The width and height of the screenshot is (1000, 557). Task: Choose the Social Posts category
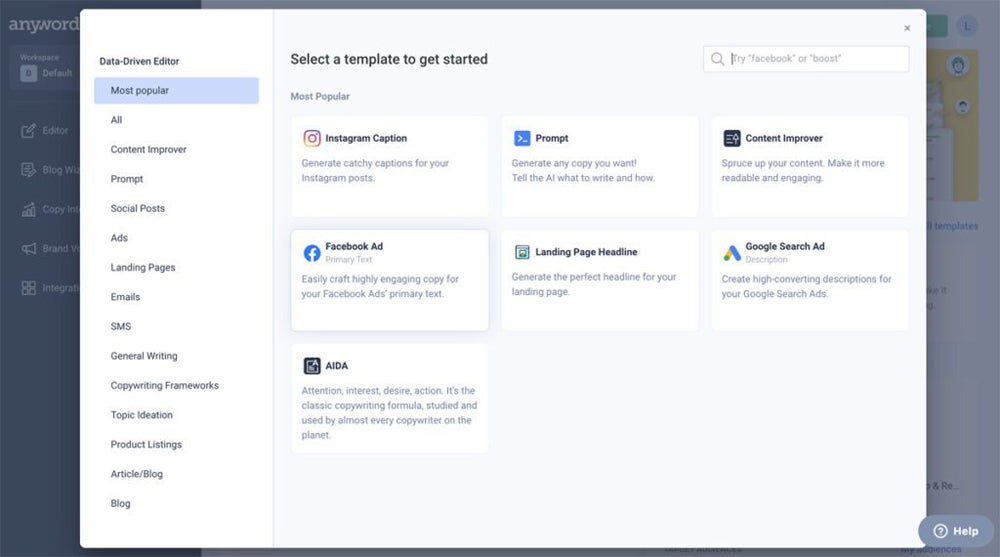pyautogui.click(x=138, y=208)
